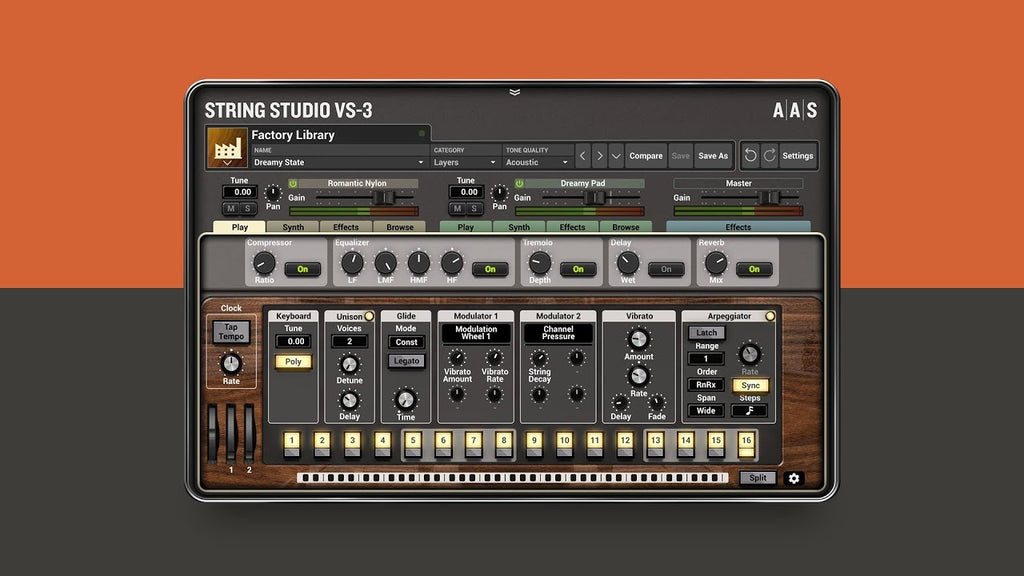Enable Legato glide button
Screen dimensions: 1024x576
tap(406, 361)
